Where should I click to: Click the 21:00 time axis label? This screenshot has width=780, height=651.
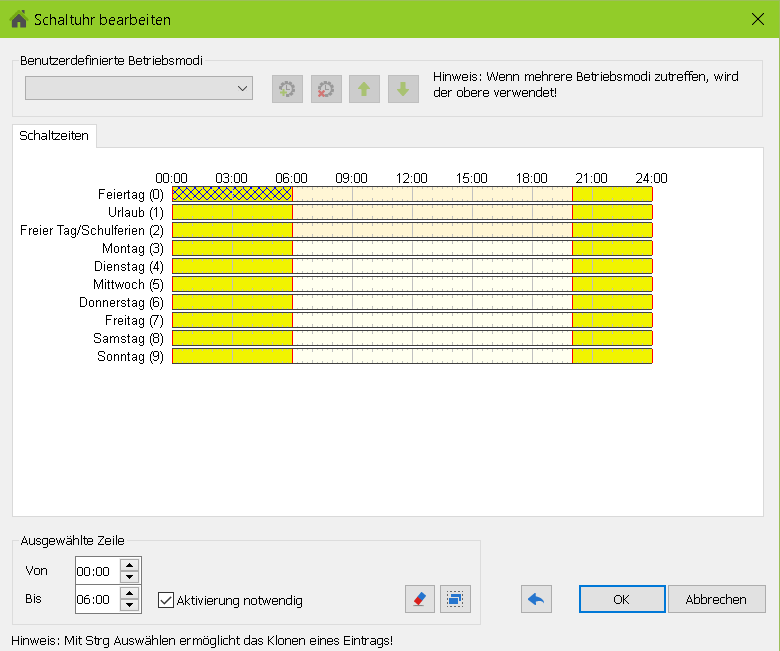pyautogui.click(x=591, y=178)
